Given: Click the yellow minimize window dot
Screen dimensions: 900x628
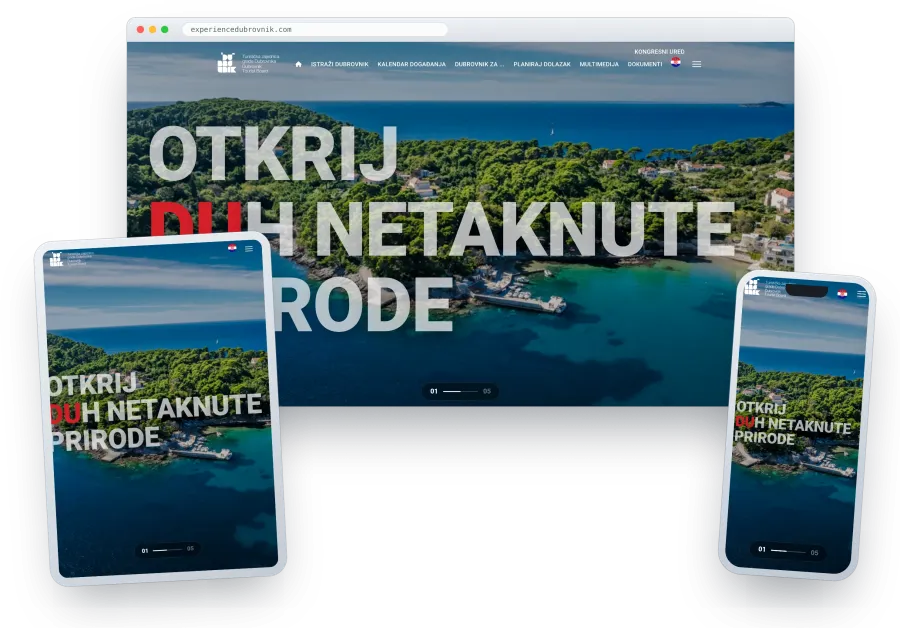Looking at the screenshot, I should pos(152,29).
